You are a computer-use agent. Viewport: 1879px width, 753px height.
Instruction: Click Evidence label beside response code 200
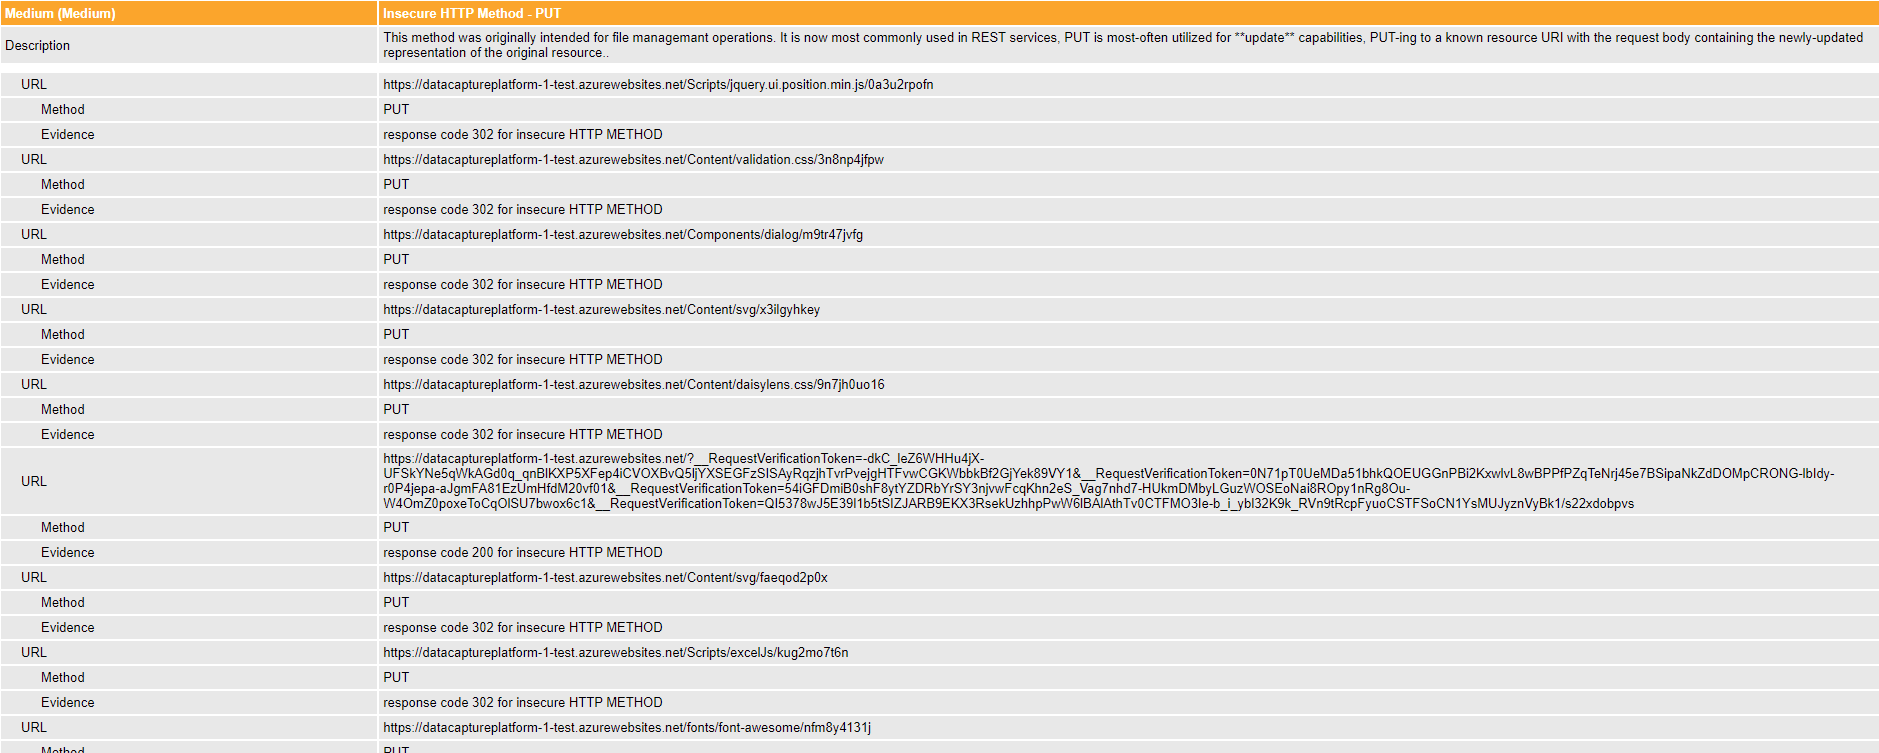(67, 553)
